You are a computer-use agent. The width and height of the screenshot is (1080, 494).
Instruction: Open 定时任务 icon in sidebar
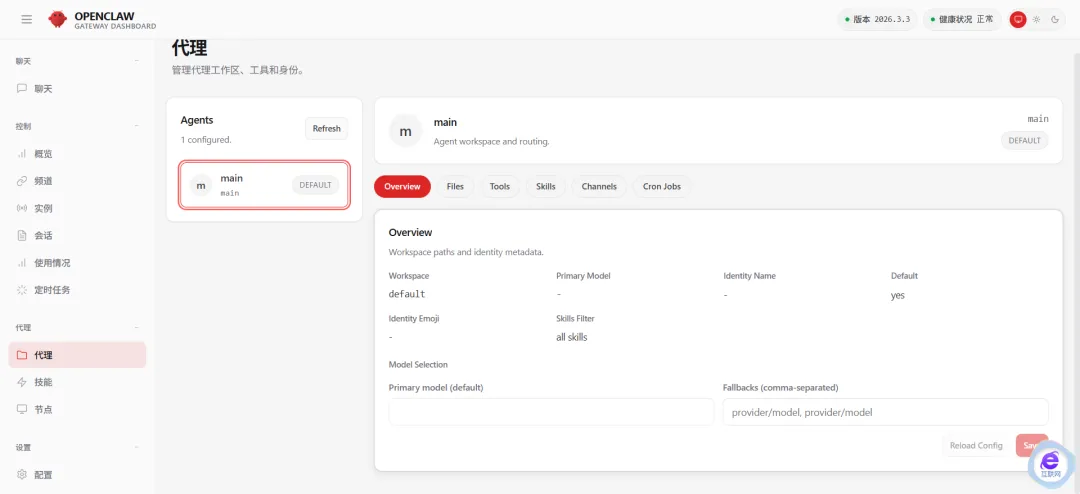pyautogui.click(x=22, y=290)
